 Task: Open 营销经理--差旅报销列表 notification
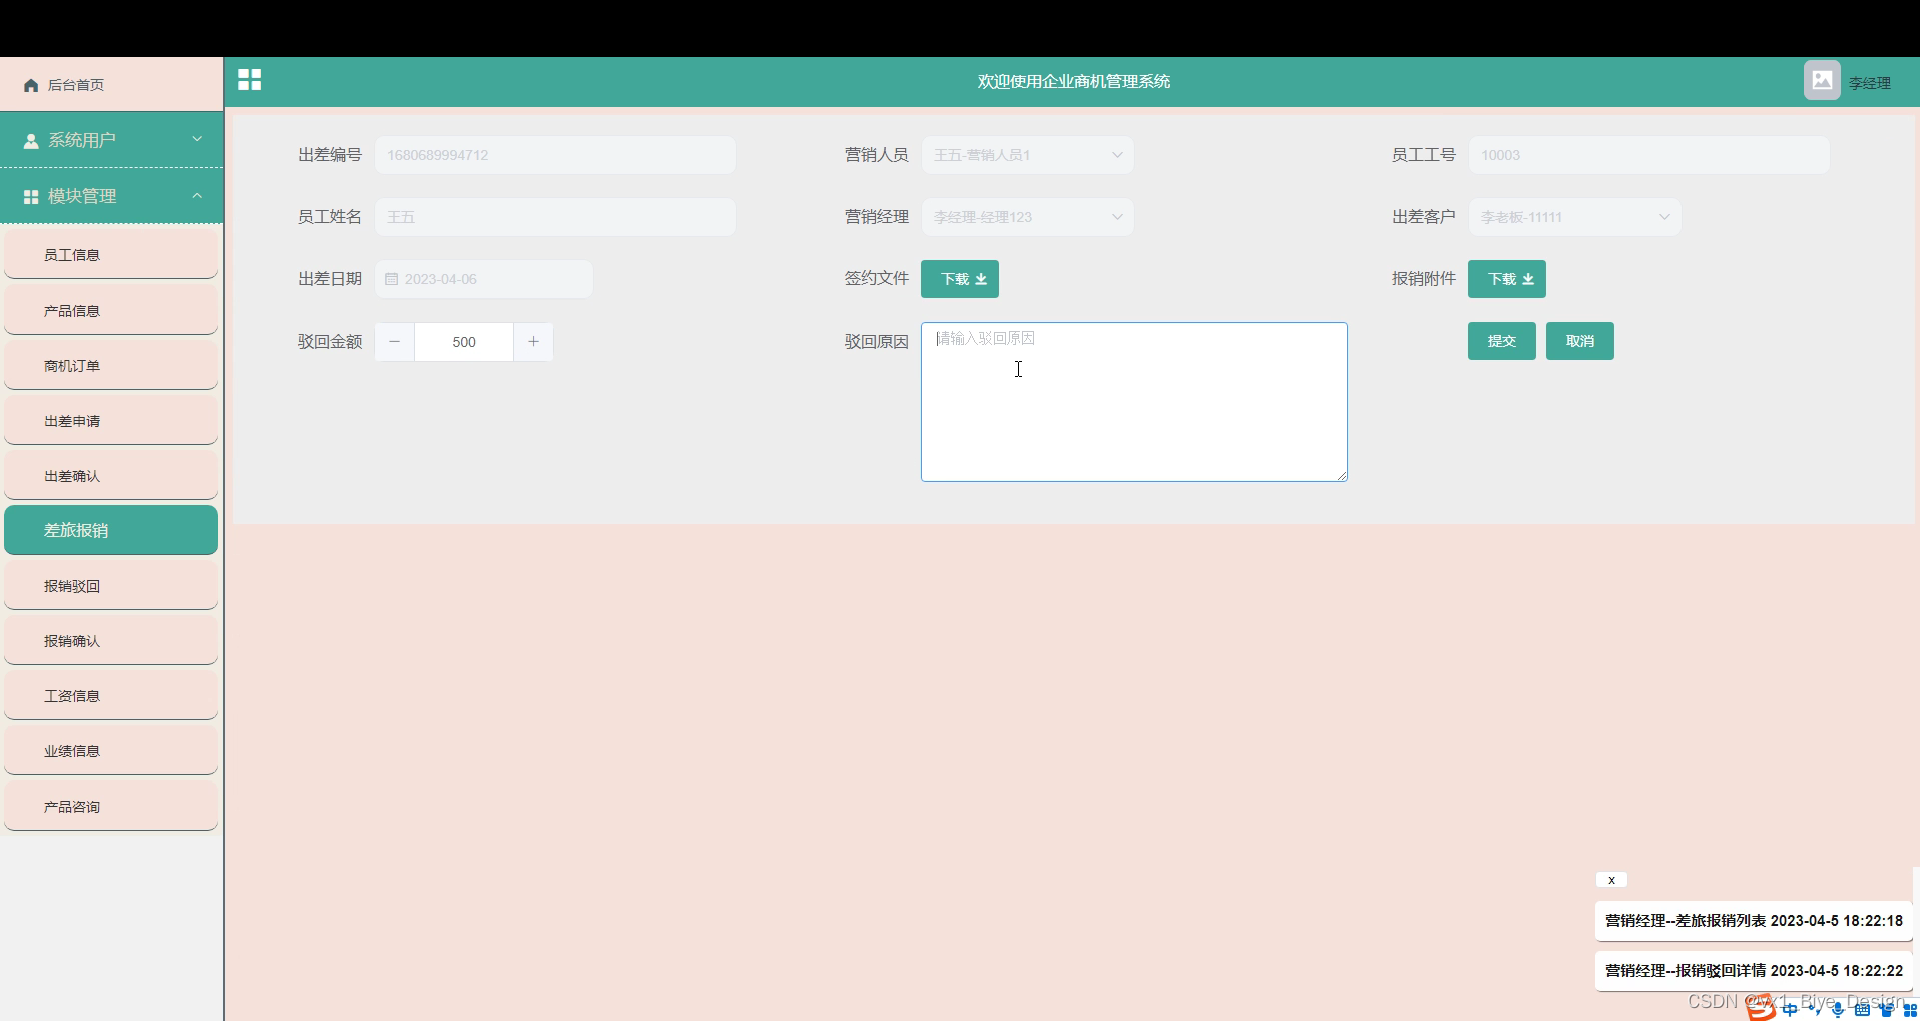coord(1754,921)
